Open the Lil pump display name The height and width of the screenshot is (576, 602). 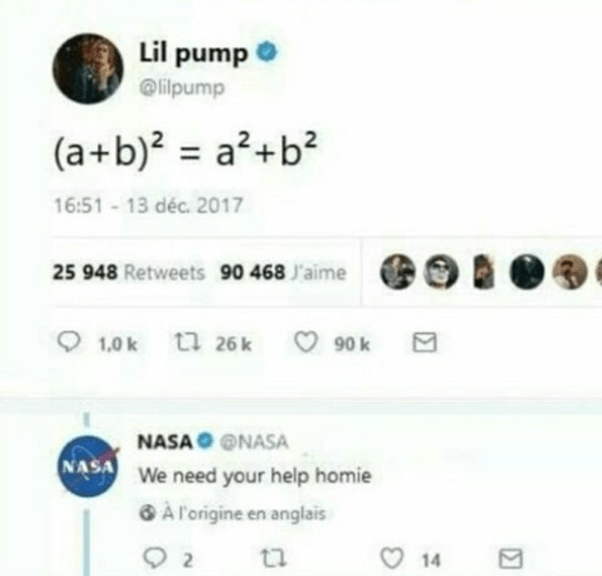(193, 53)
